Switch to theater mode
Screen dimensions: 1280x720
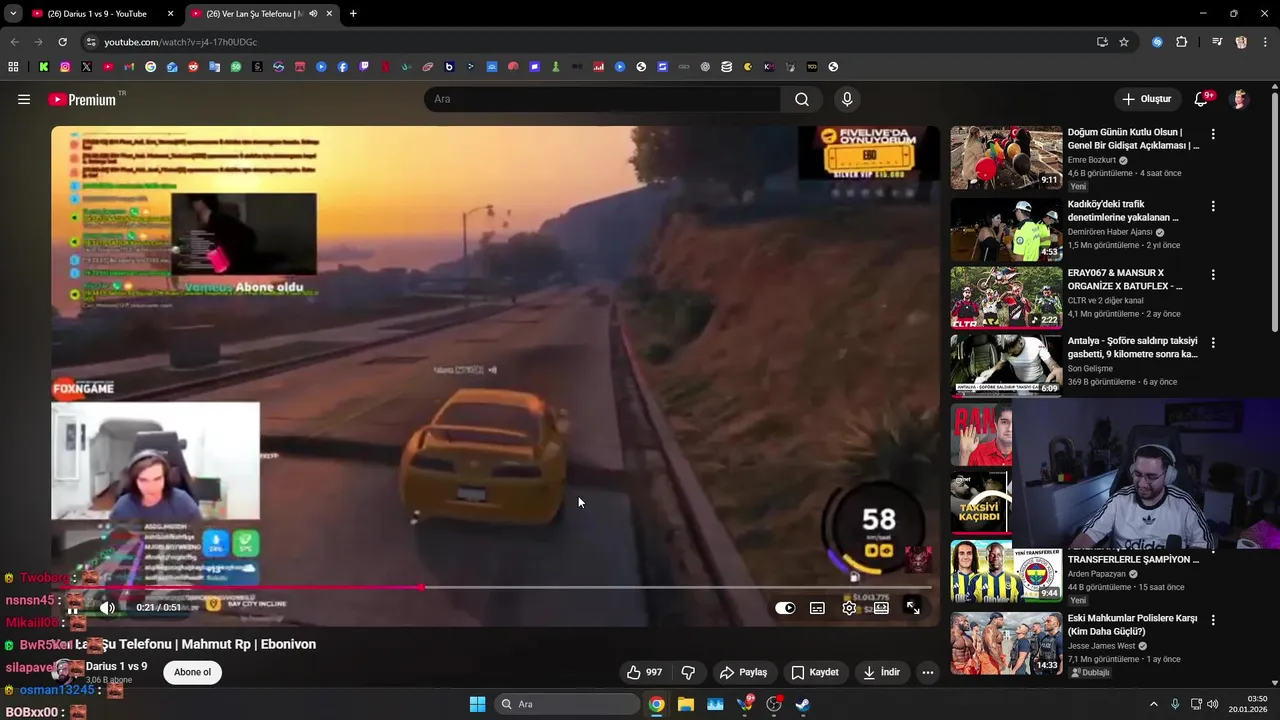[x=881, y=607]
